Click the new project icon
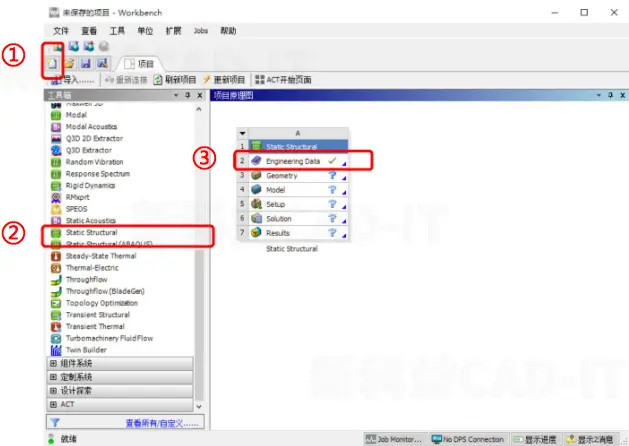 click(x=52, y=63)
